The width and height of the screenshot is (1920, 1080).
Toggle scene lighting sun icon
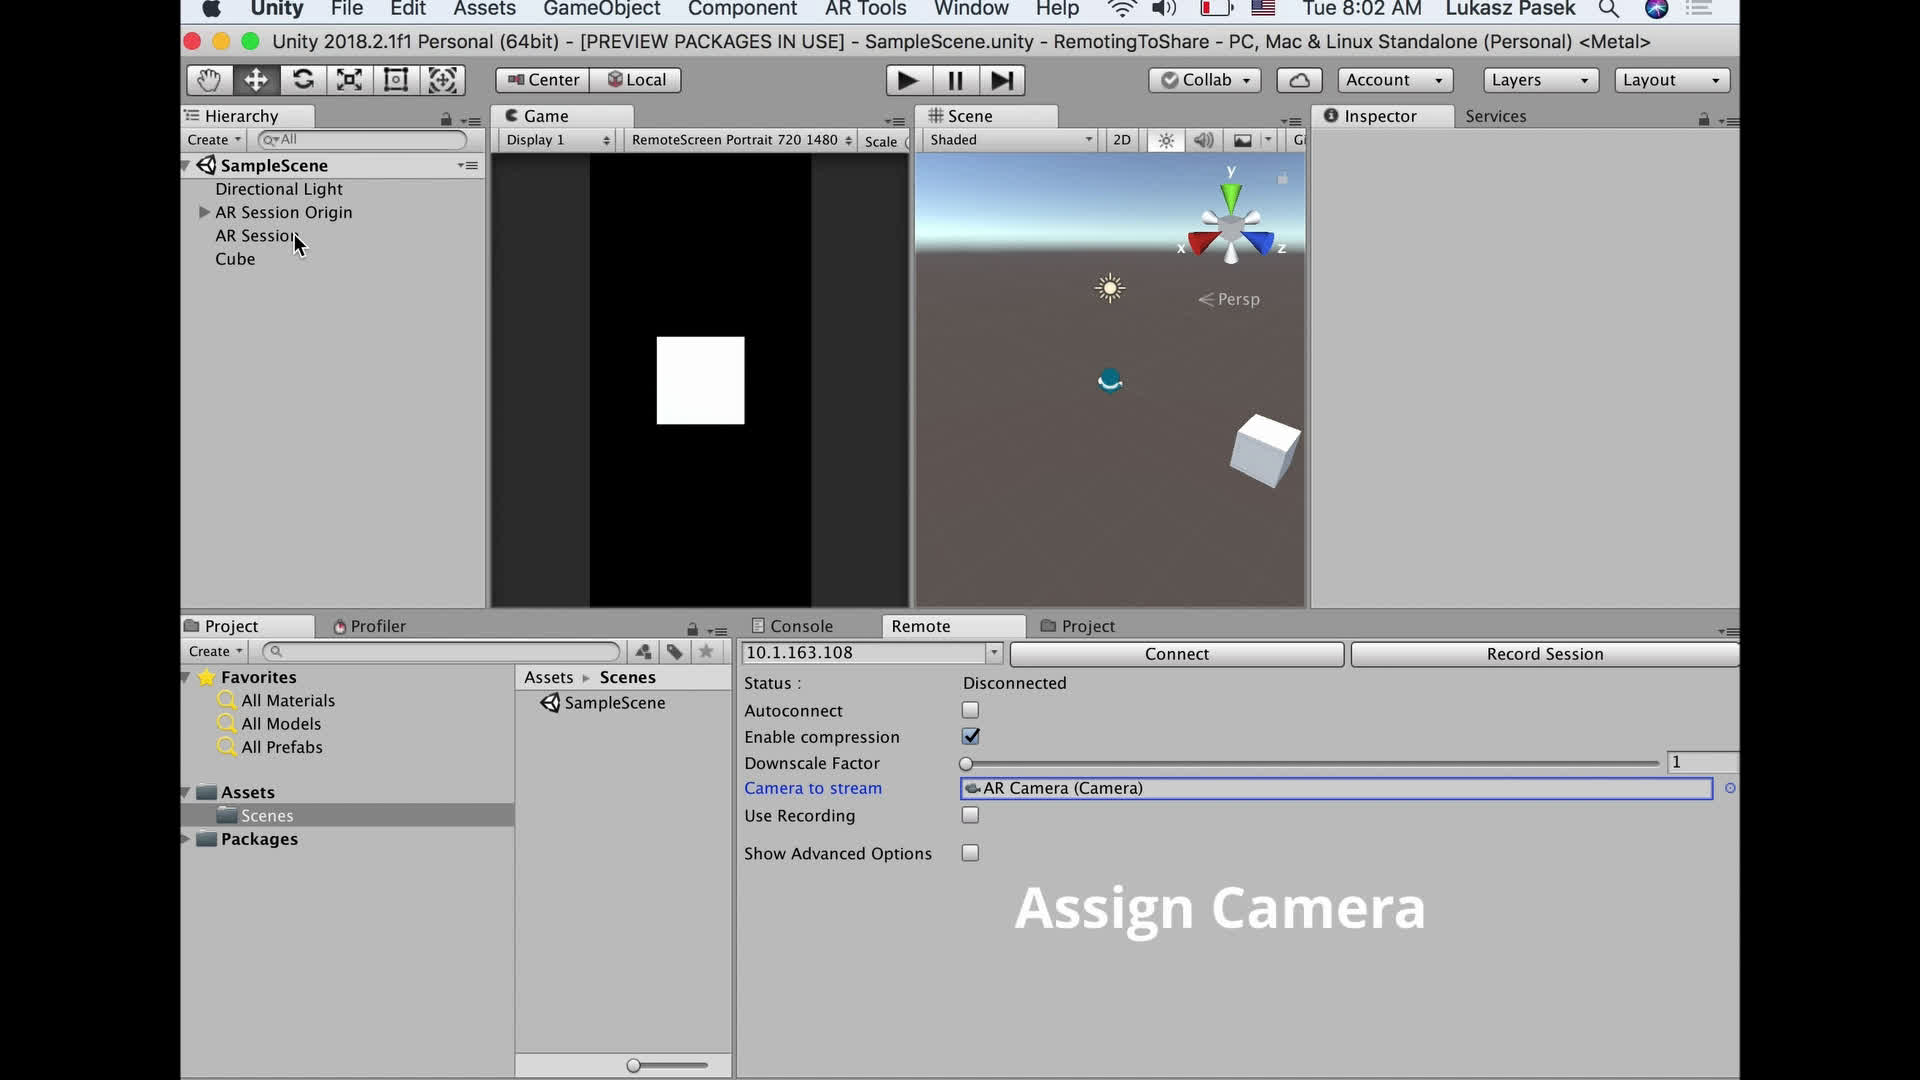(x=1166, y=140)
